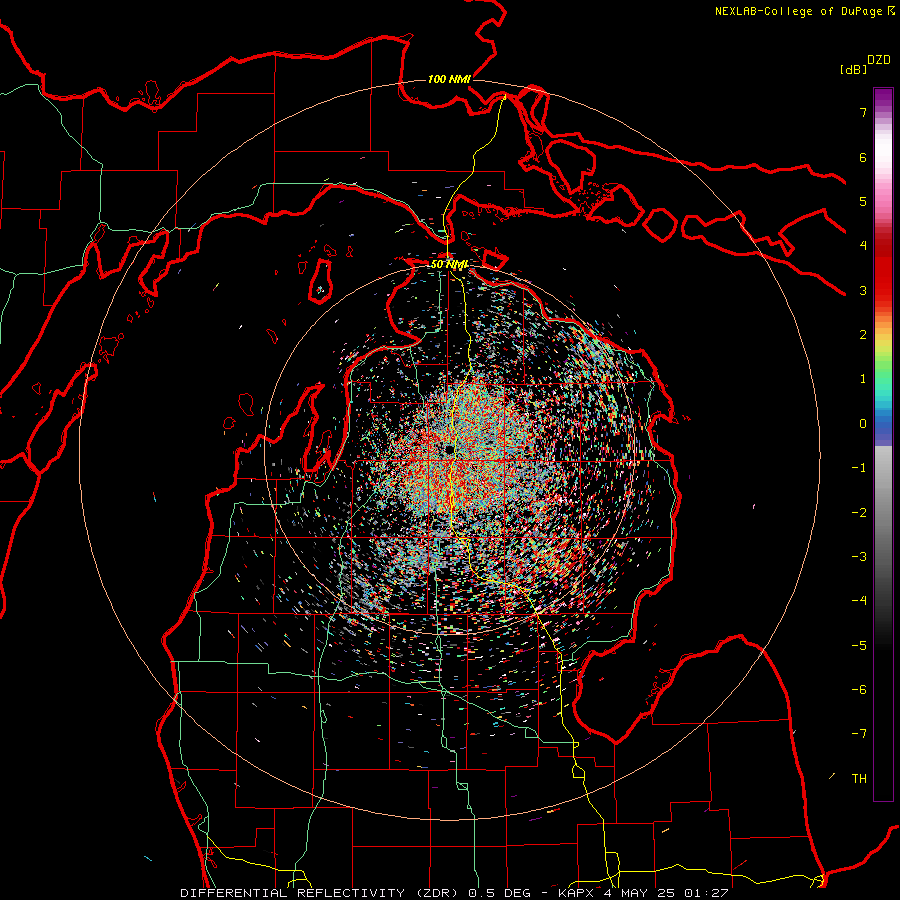900x900 pixels.
Task: Click the [dB] unit label
Action: click(x=853, y=69)
